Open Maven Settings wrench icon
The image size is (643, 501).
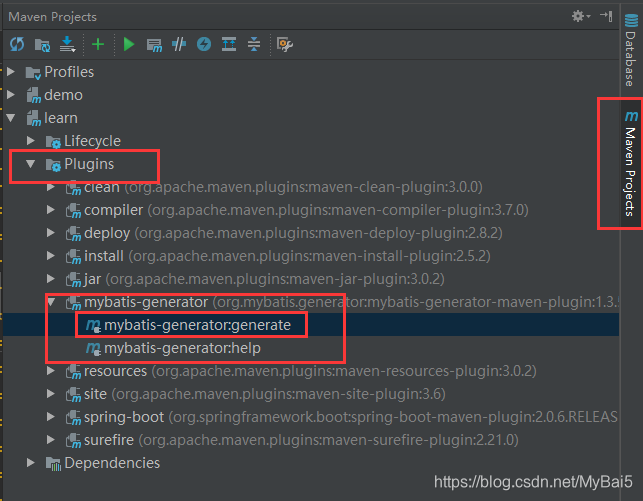(x=285, y=44)
